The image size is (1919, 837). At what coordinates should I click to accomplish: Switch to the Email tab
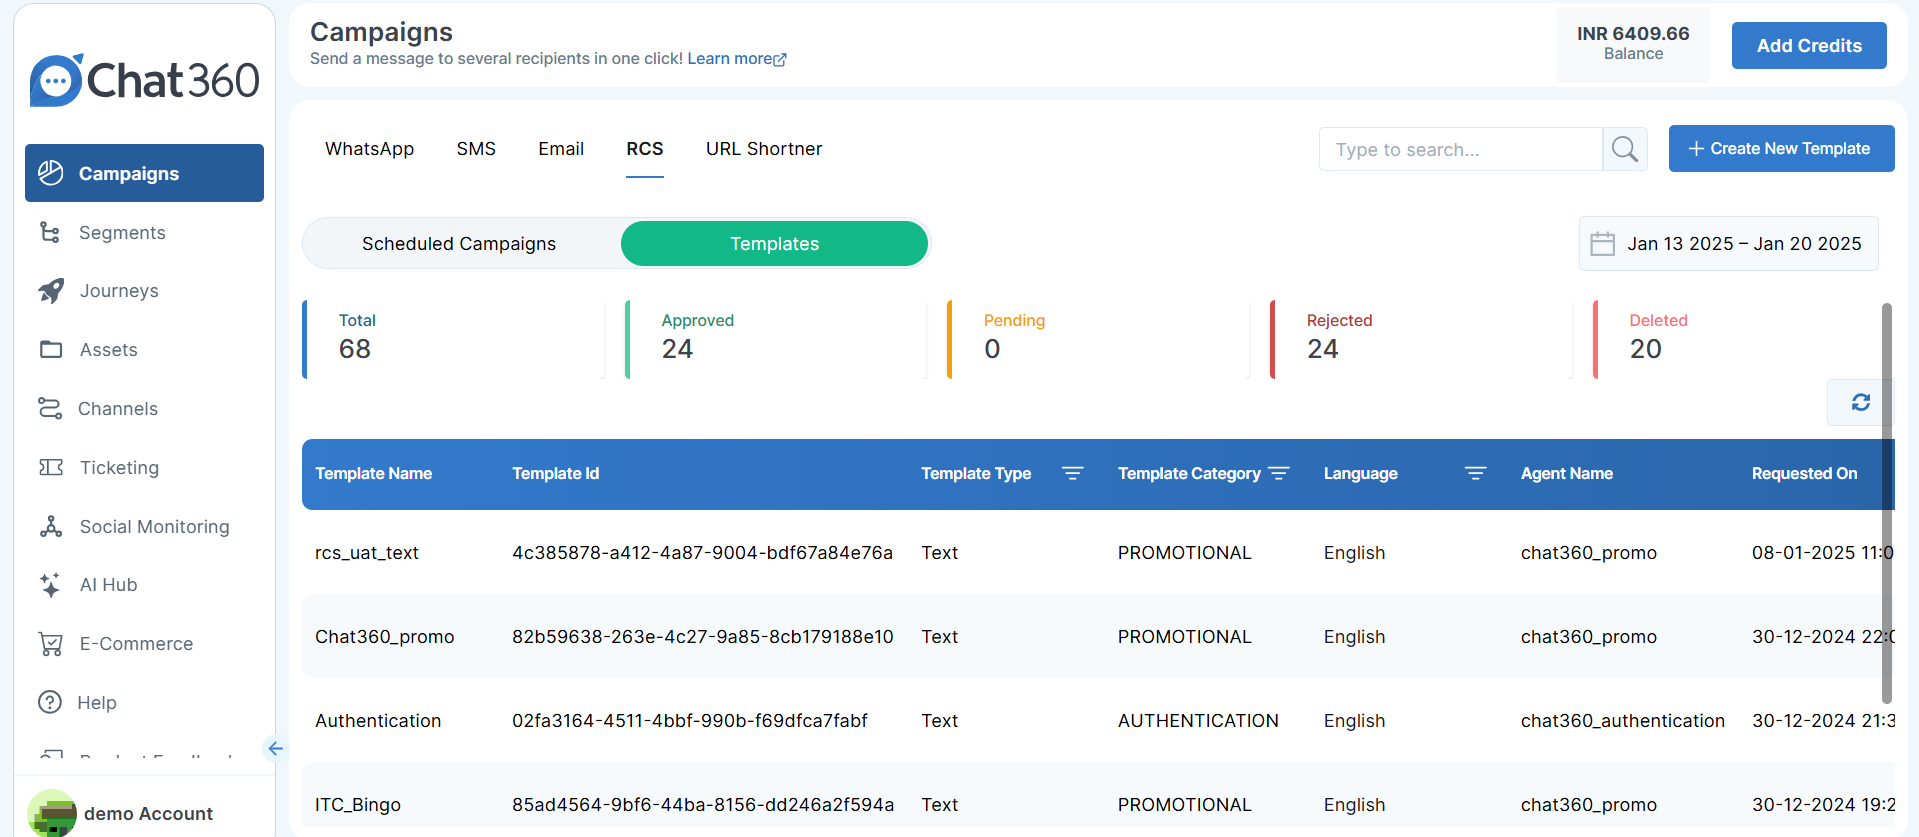[561, 149]
